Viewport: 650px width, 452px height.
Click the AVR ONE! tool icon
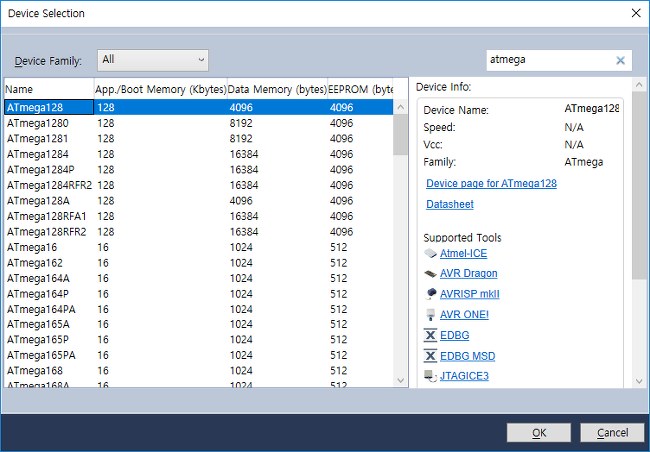430,315
